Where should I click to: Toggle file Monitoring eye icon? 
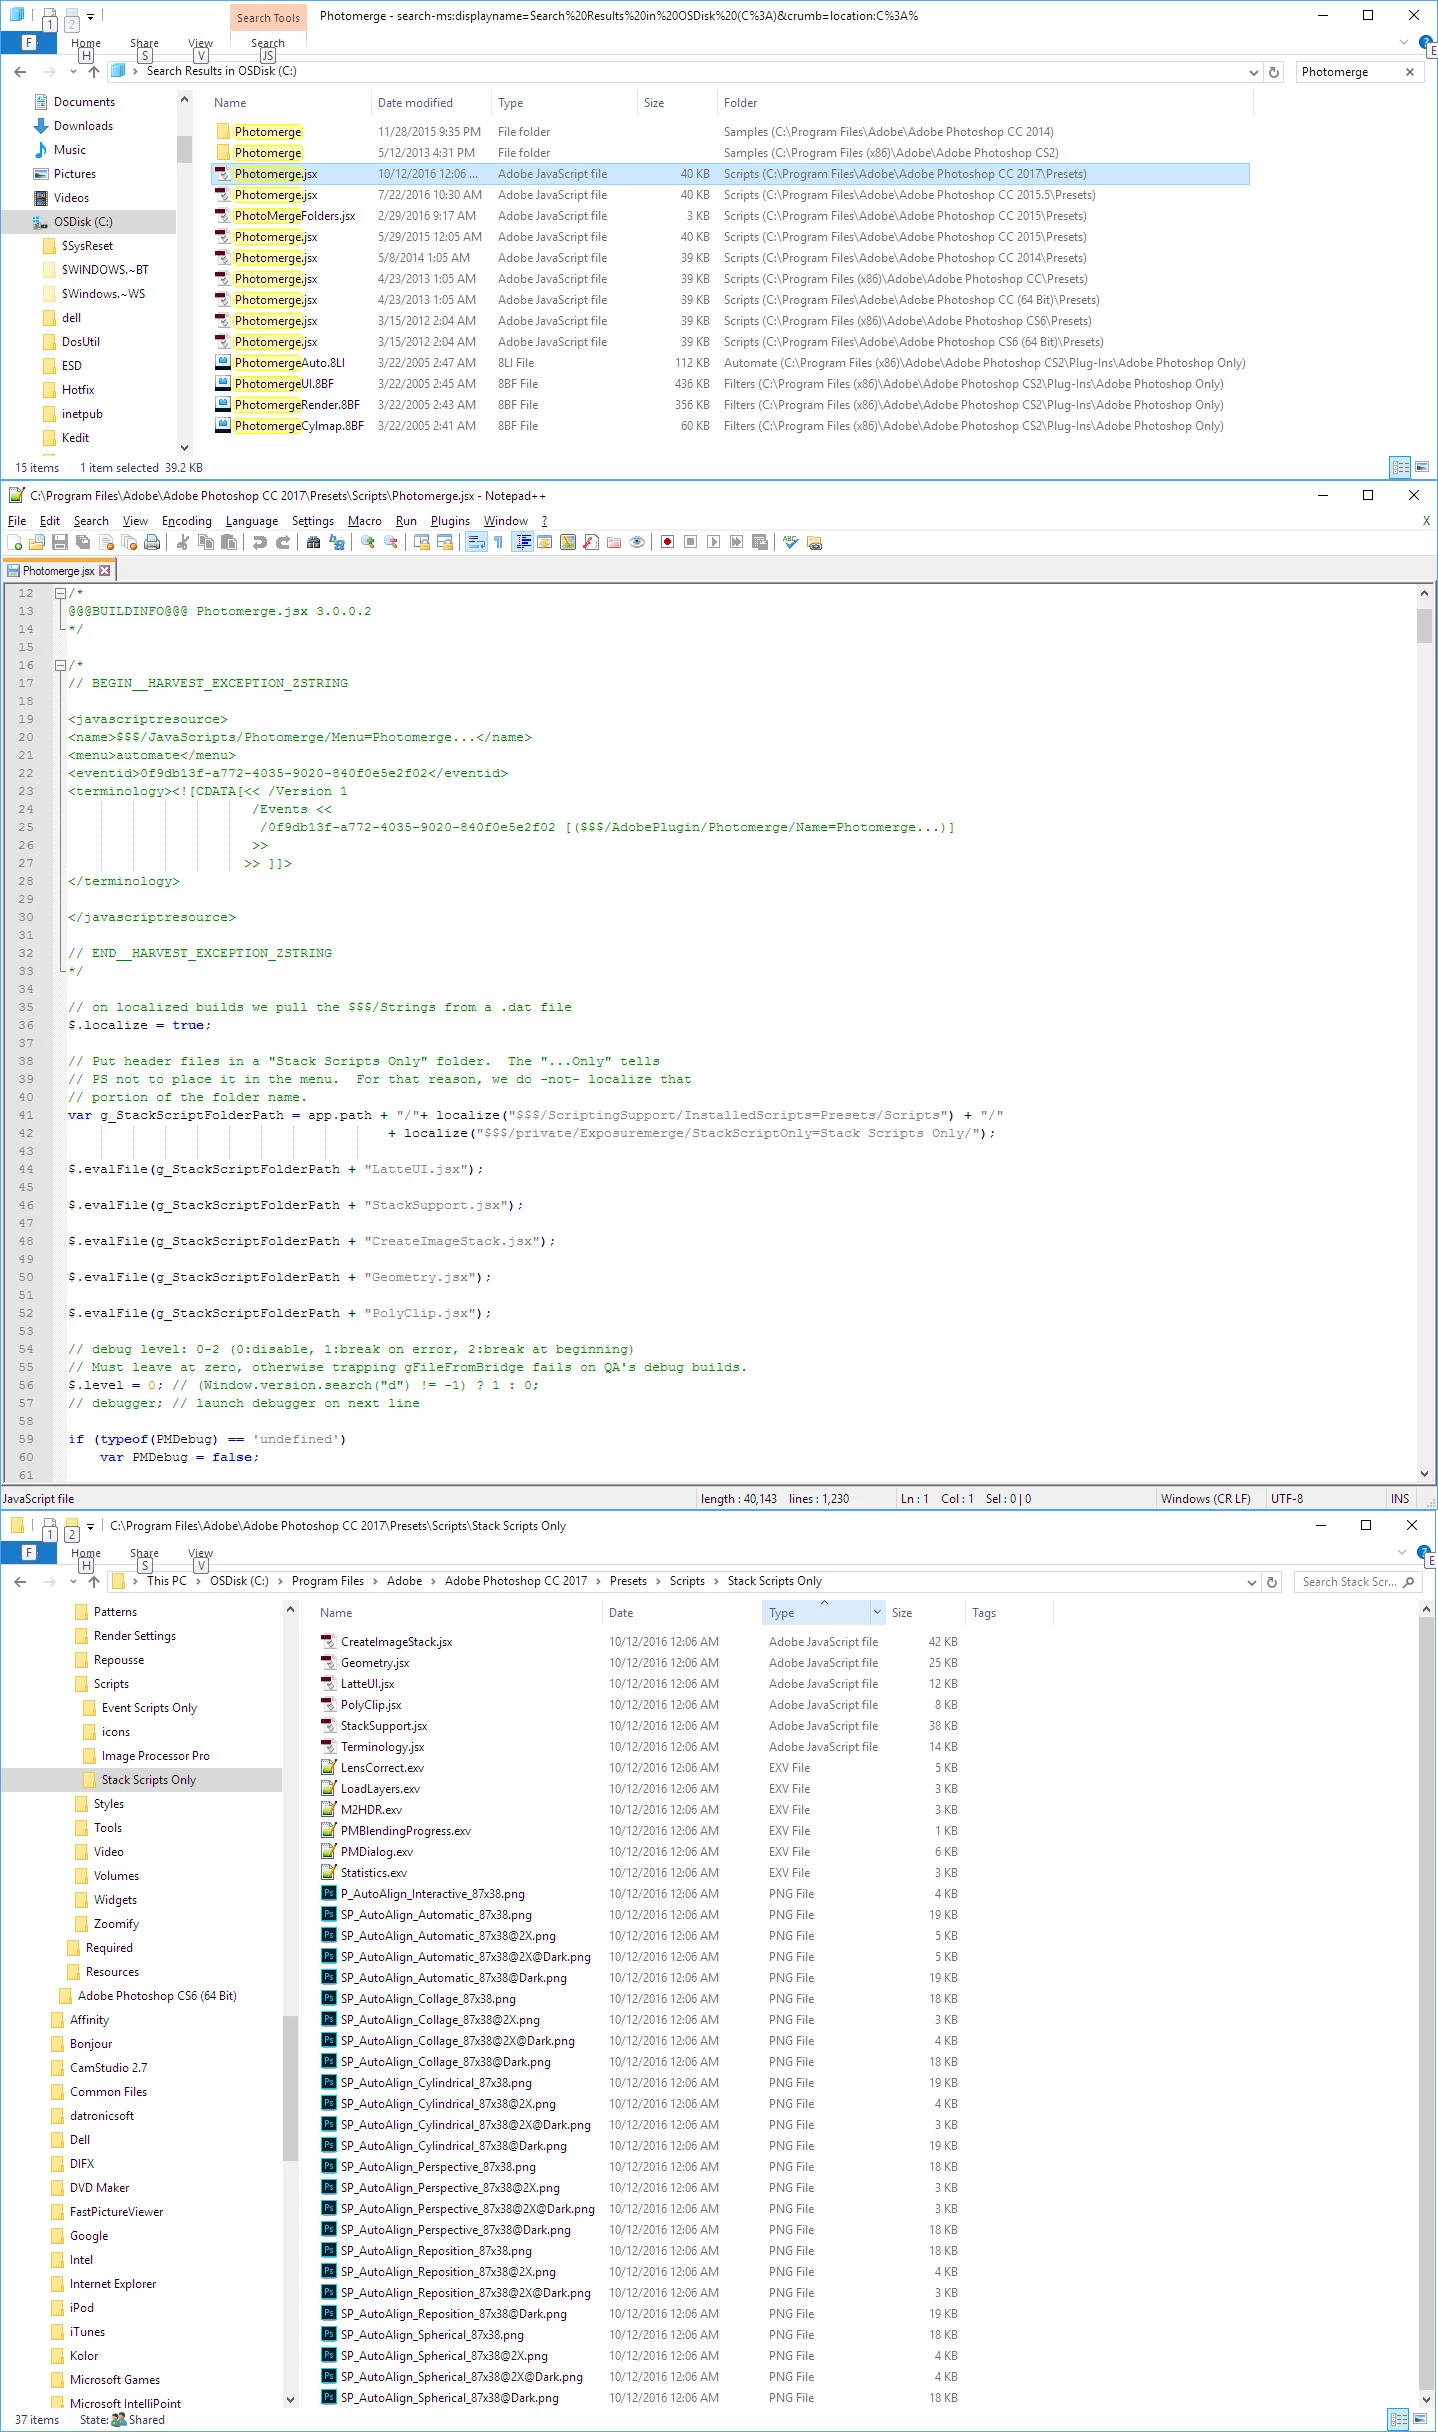(x=637, y=542)
